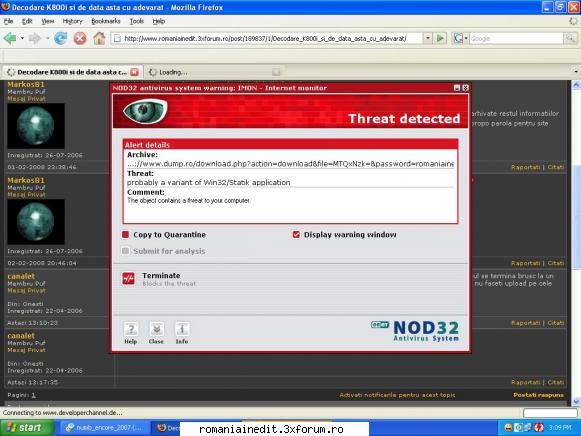Click Activati notificarile pentru acest topic link
Viewport: 581px width, 436px height.
pos(397,395)
